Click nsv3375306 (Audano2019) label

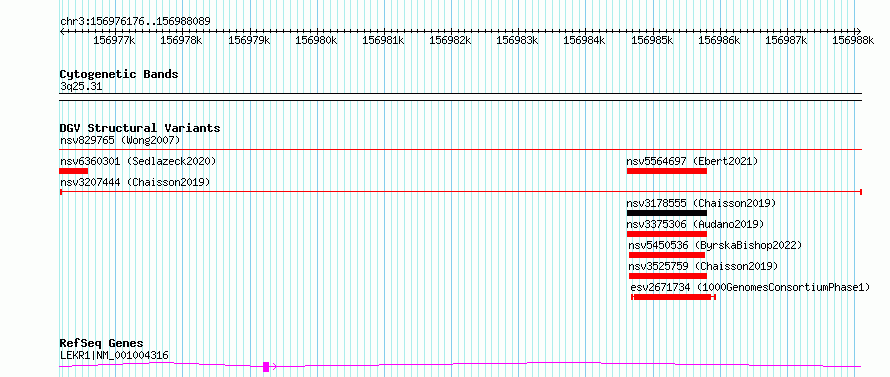click(695, 224)
